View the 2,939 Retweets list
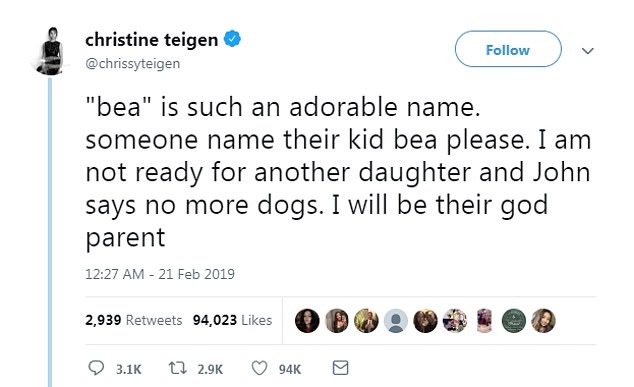 point(133,320)
